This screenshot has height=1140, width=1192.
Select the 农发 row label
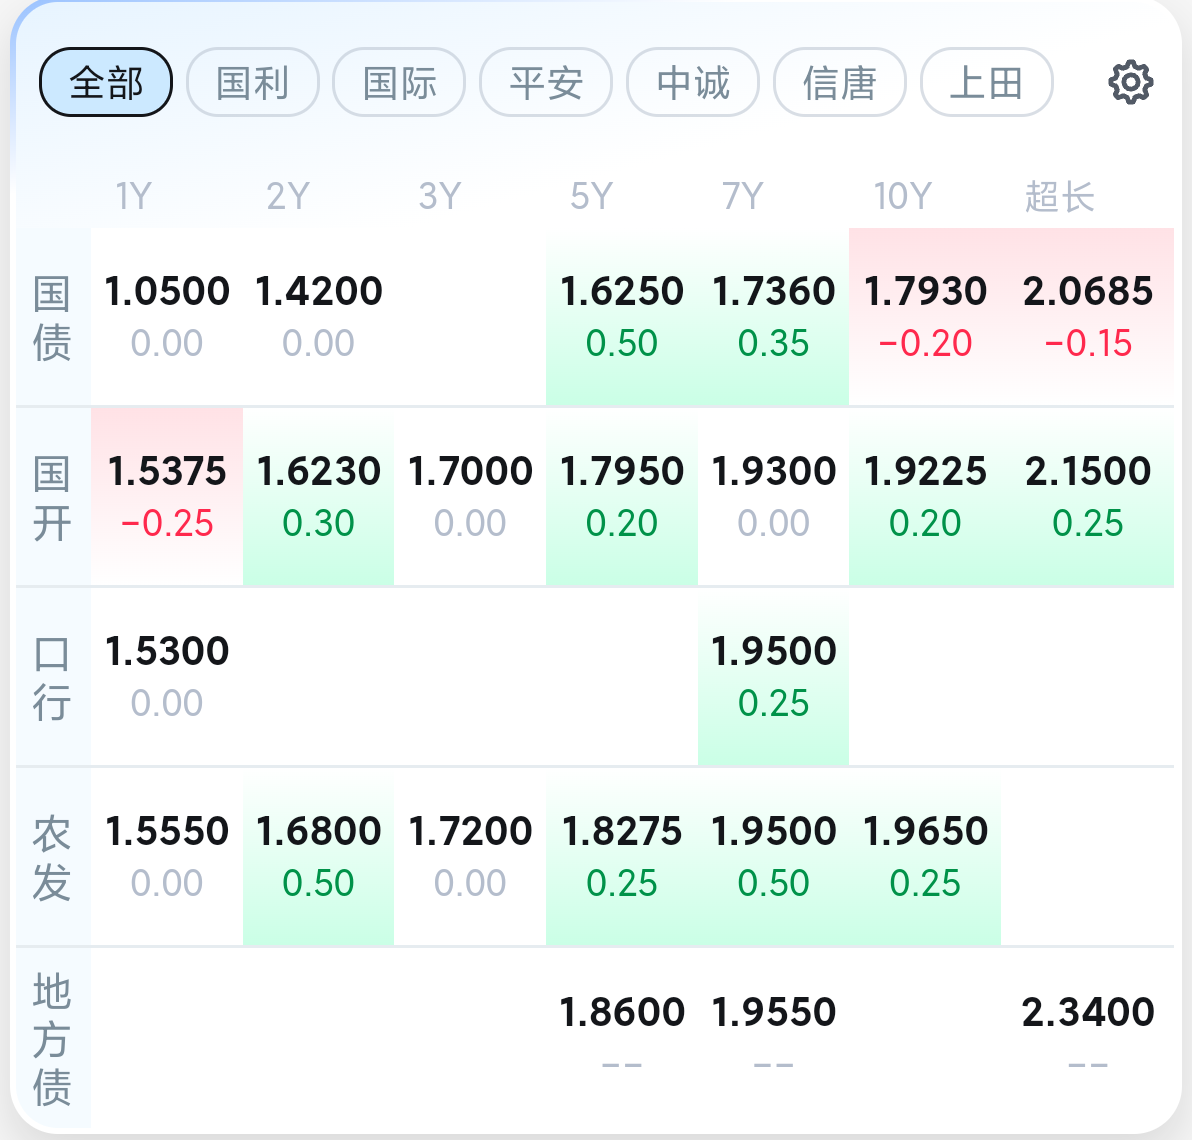(x=52, y=857)
